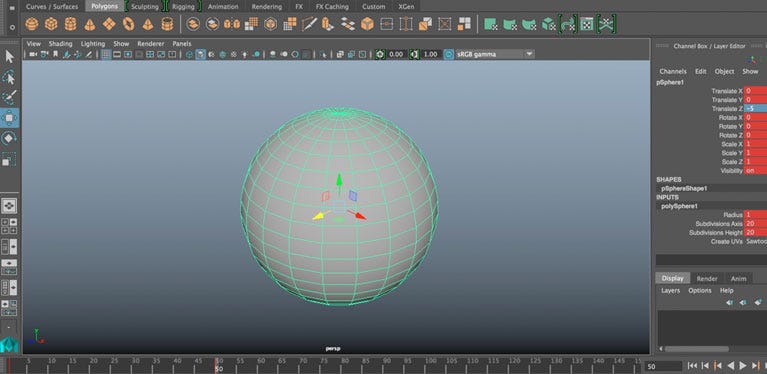Image resolution: width=767 pixels, height=374 pixels.
Task: Open the Renderer panel menu
Action: pyautogui.click(x=151, y=44)
